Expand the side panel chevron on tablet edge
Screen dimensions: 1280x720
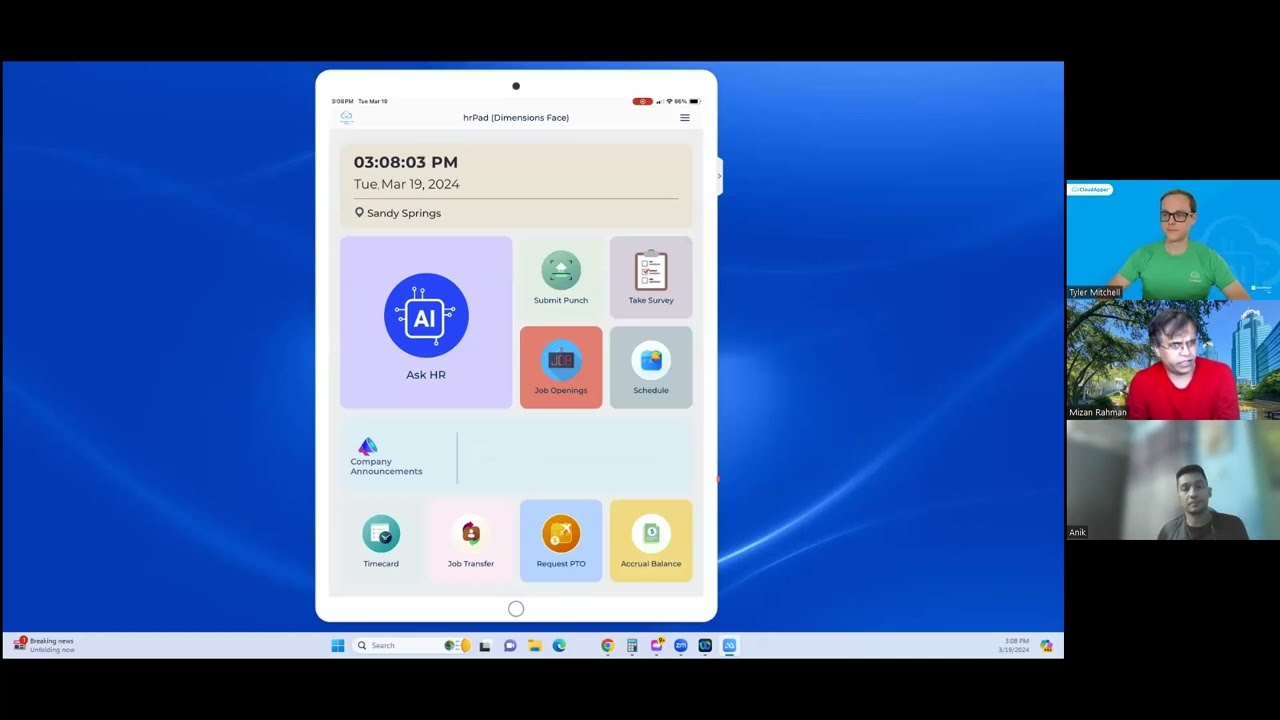(718, 176)
